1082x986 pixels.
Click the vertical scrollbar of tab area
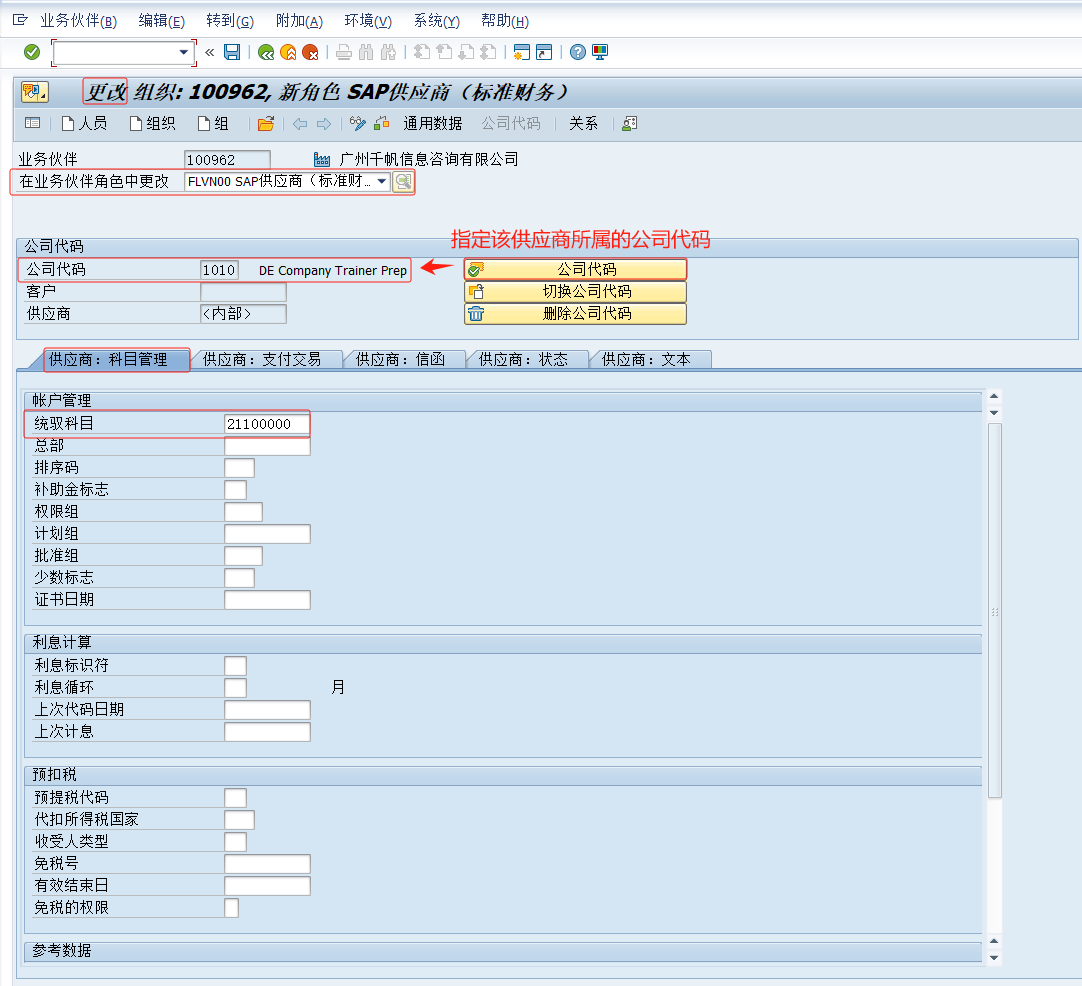point(994,611)
